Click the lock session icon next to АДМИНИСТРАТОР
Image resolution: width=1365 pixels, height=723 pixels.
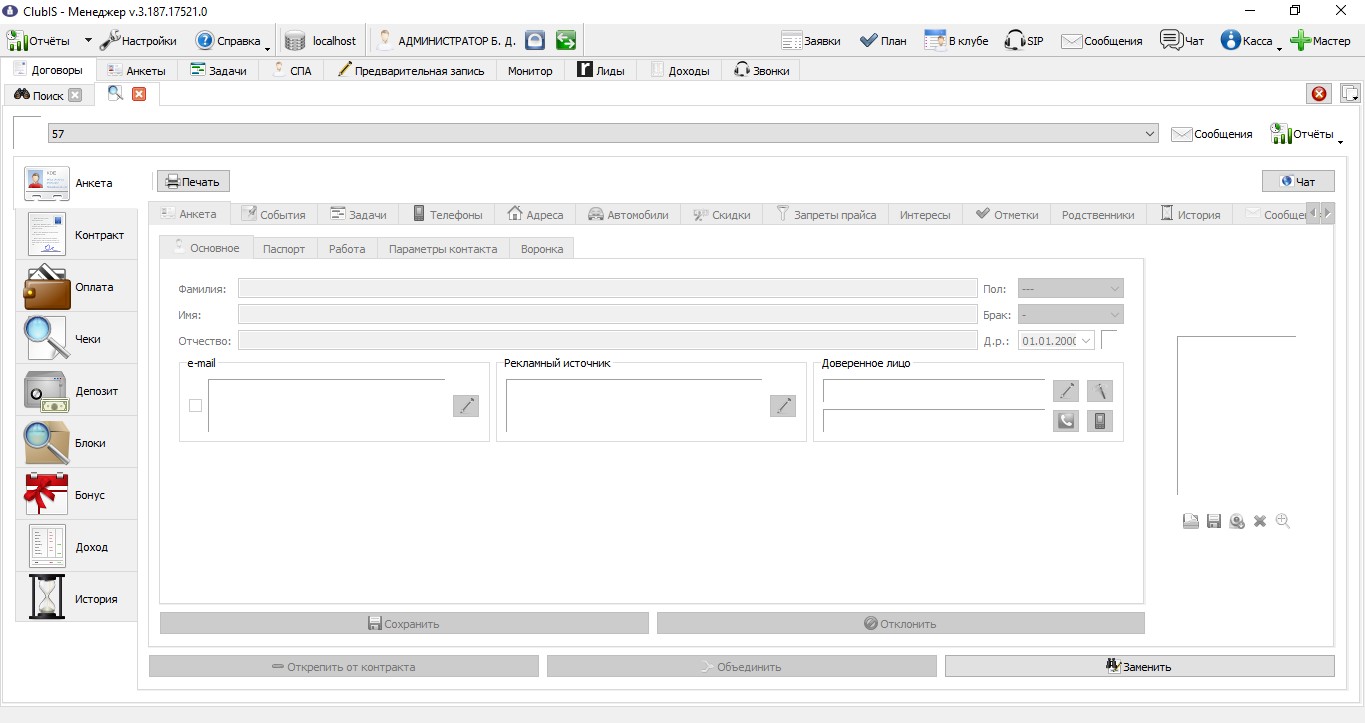[536, 41]
